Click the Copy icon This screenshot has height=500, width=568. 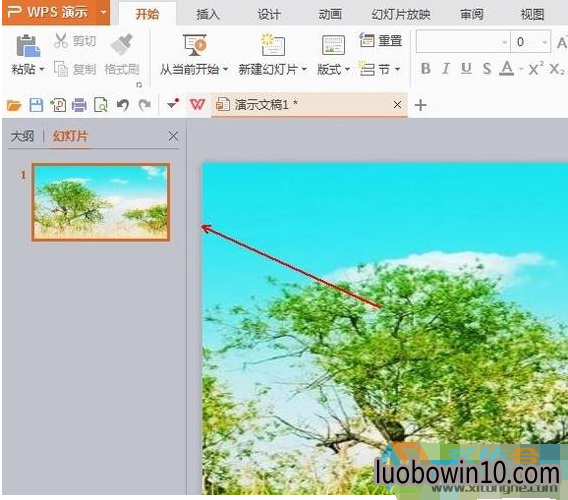click(61, 69)
